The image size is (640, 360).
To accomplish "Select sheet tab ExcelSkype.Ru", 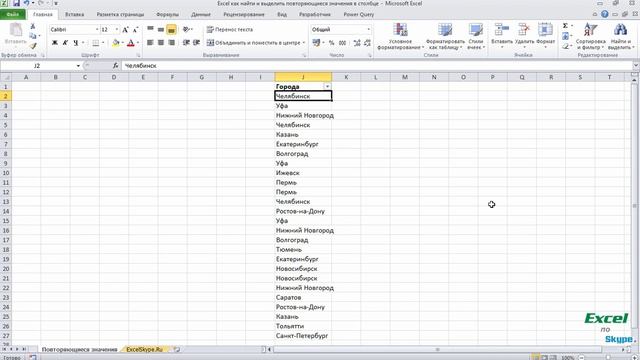I will [144, 349].
